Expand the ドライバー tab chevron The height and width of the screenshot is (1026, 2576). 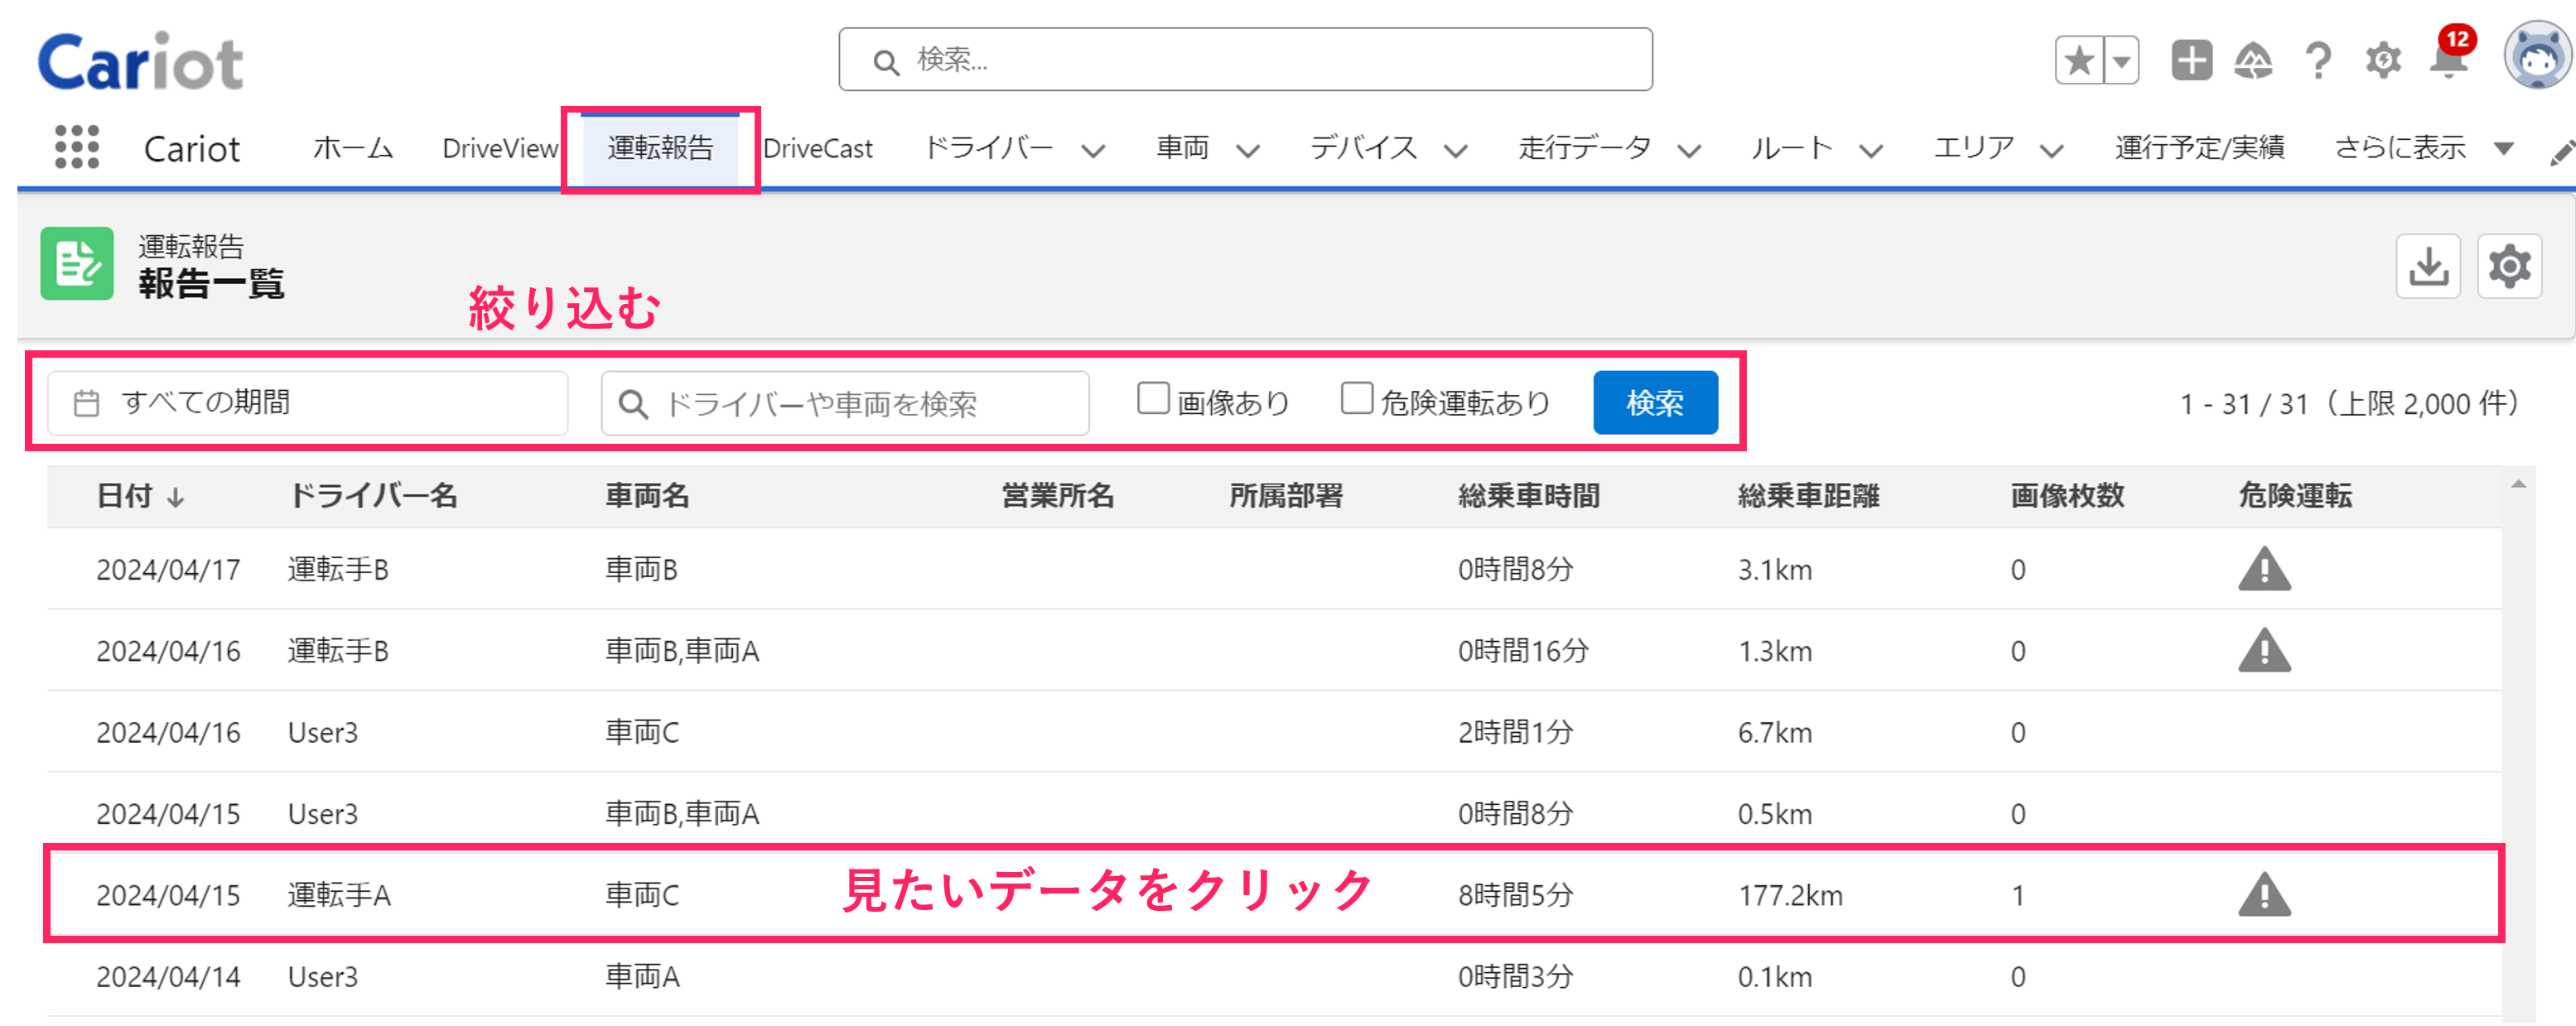1093,151
